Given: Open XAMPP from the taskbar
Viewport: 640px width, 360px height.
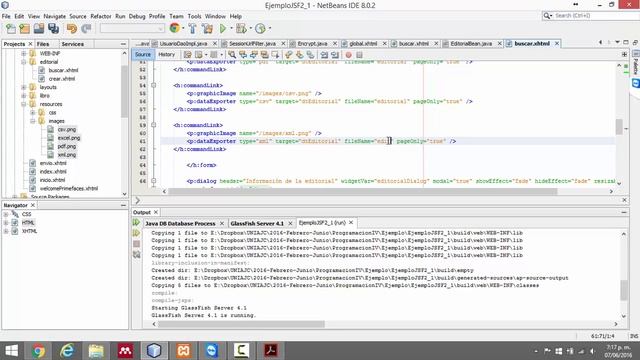Looking at the screenshot, I should click(x=183, y=351).
